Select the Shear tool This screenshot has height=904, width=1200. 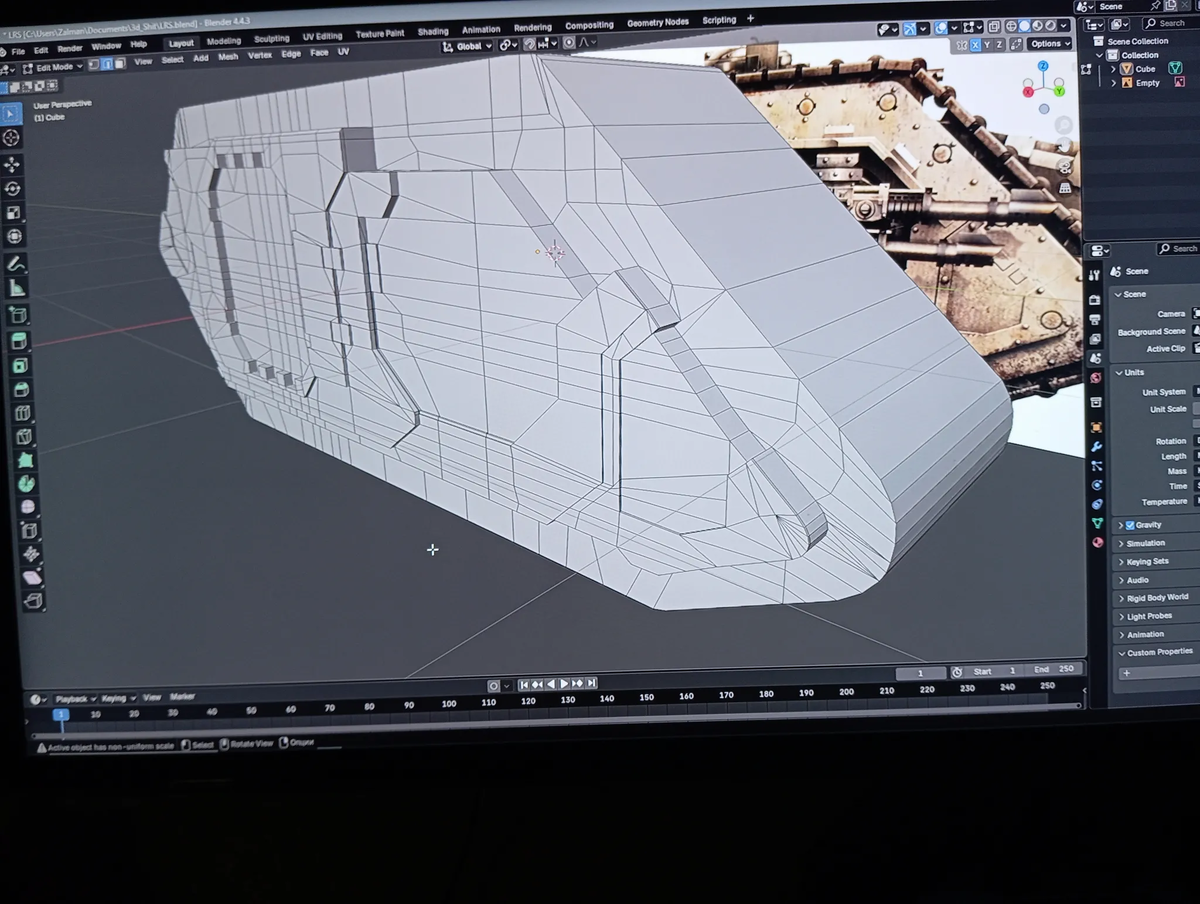[32, 577]
